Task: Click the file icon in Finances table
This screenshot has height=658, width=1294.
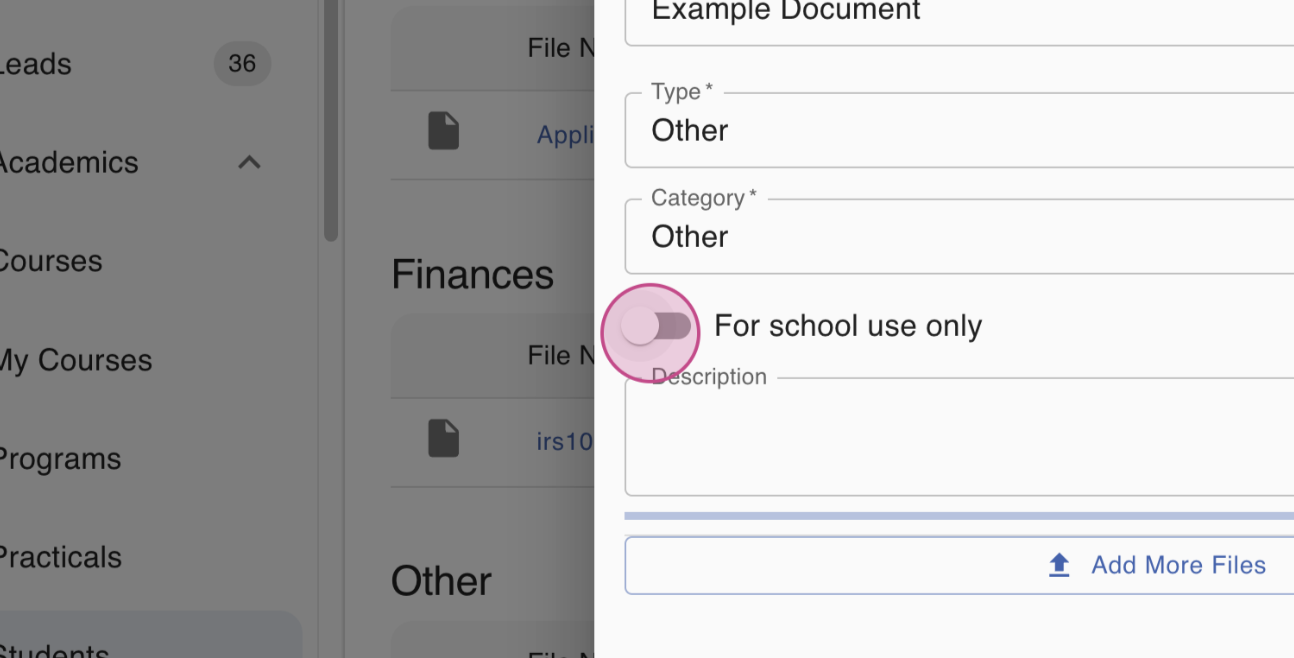Action: 444,439
